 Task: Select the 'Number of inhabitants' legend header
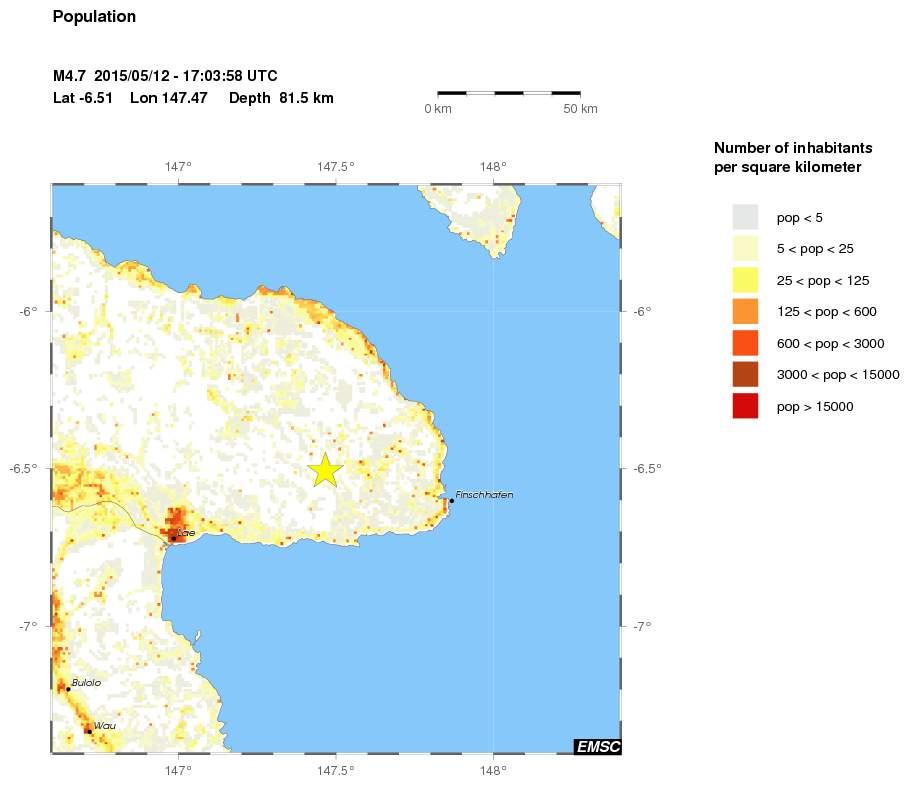click(x=792, y=147)
